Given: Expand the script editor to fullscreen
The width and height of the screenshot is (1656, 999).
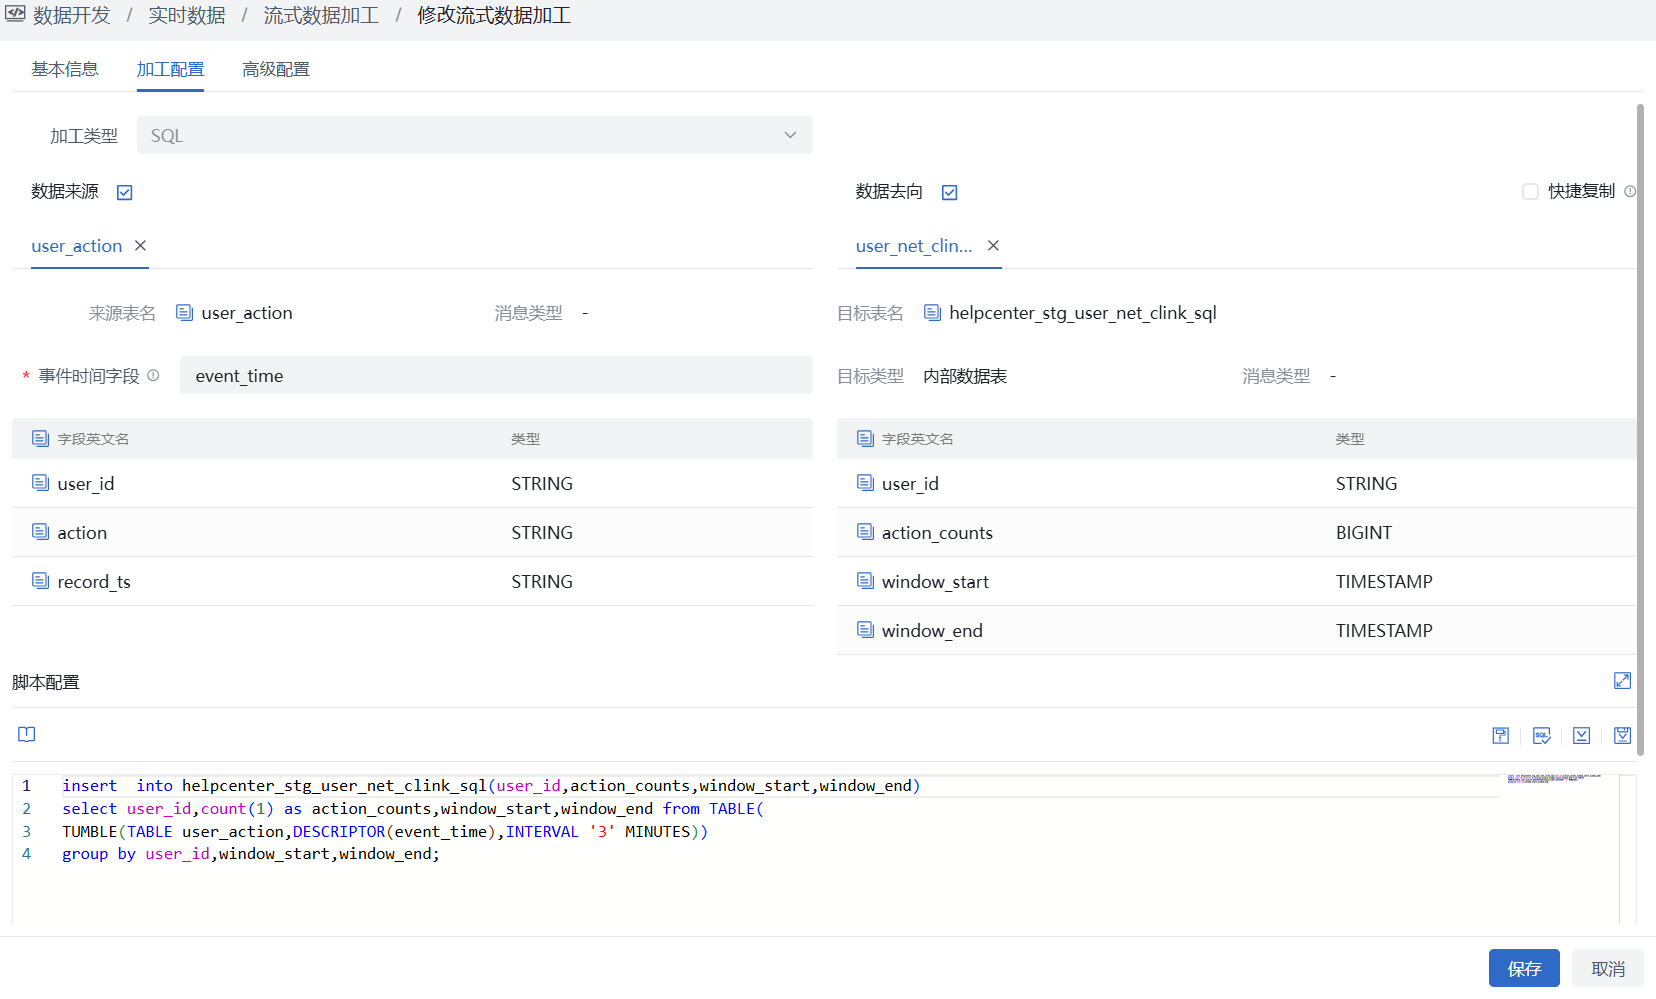Looking at the screenshot, I should (1622, 681).
